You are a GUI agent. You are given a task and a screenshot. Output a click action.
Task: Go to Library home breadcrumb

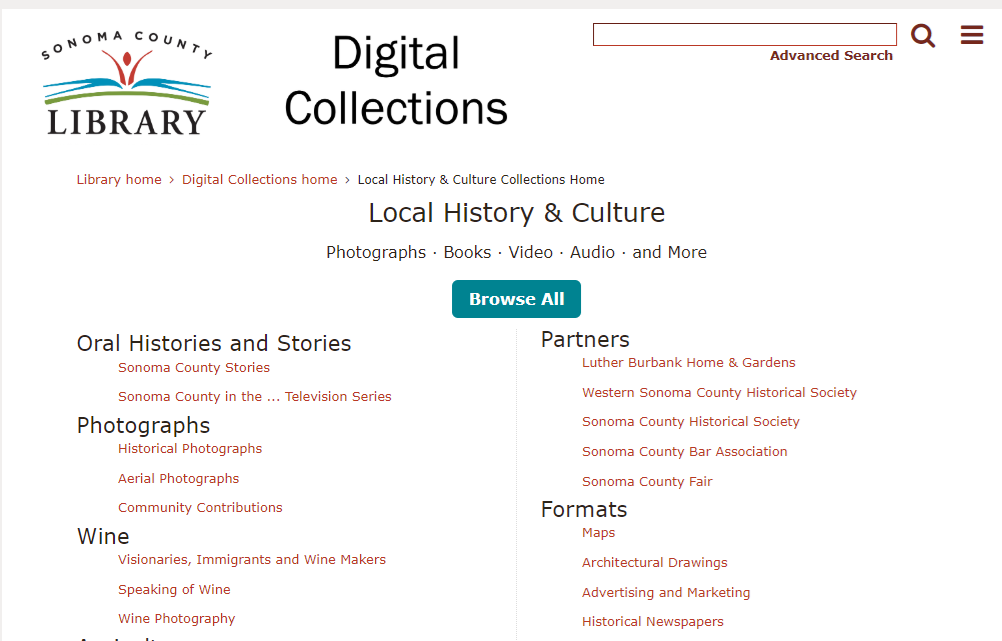coord(119,180)
